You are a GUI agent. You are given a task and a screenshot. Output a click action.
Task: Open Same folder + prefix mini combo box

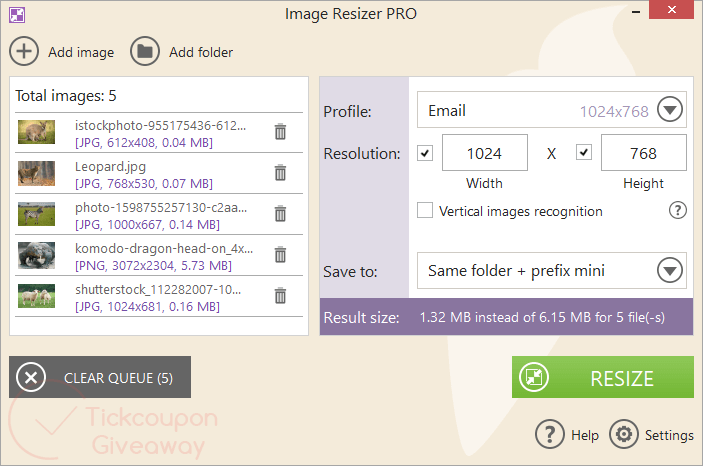pyautogui.click(x=551, y=270)
